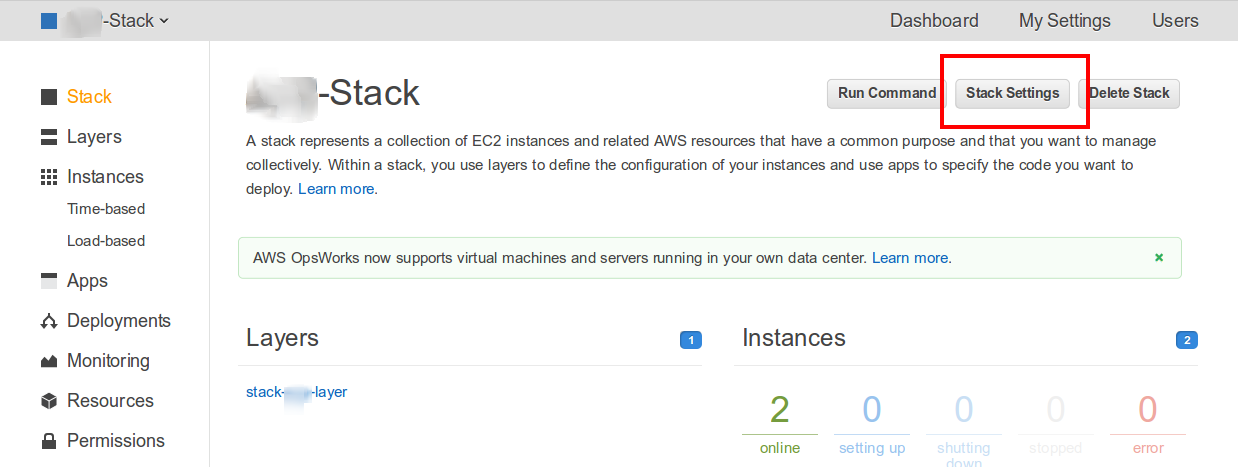Dismiss the OpsWorks notification banner

[x=1159, y=257]
